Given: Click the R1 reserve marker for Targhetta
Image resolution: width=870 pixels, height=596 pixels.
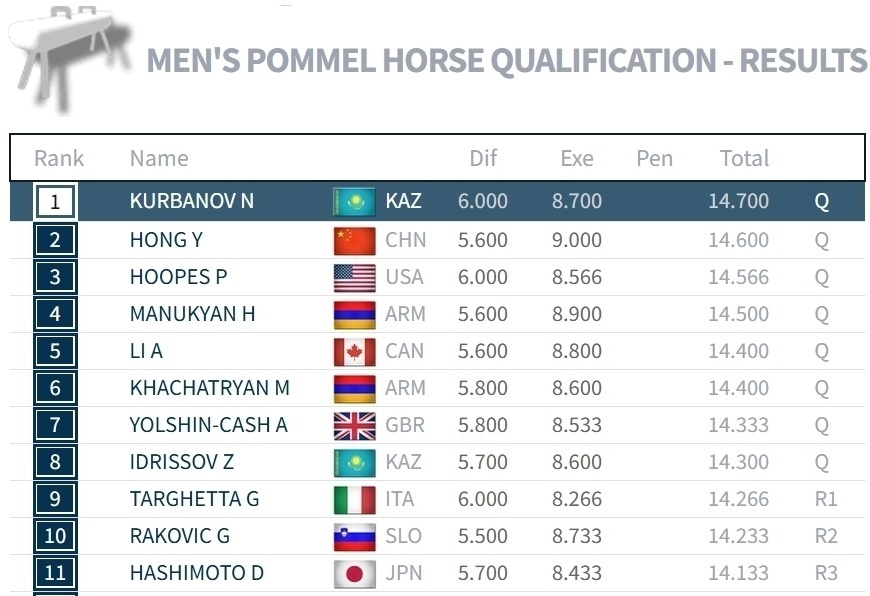Looking at the screenshot, I should [825, 499].
